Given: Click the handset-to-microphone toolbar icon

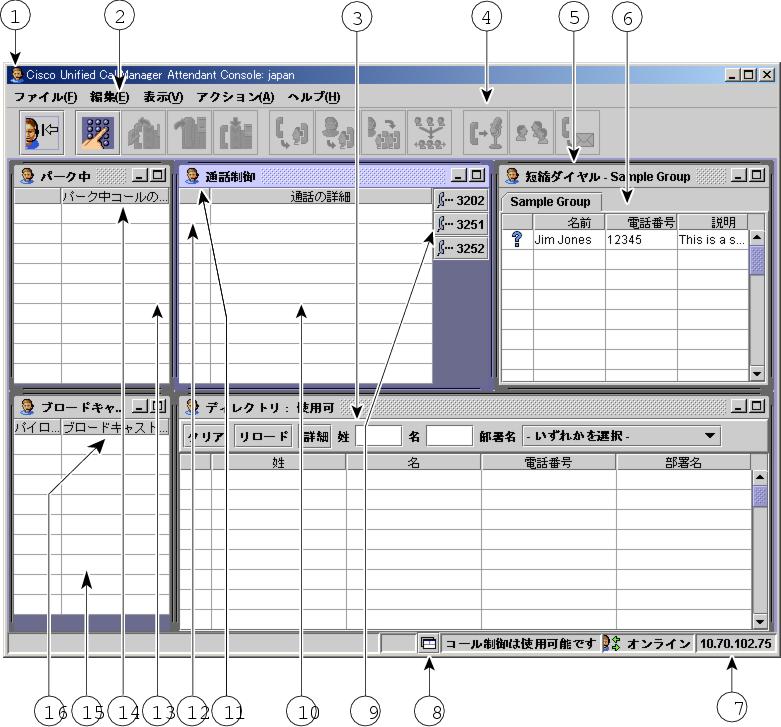Looking at the screenshot, I should 485,132.
